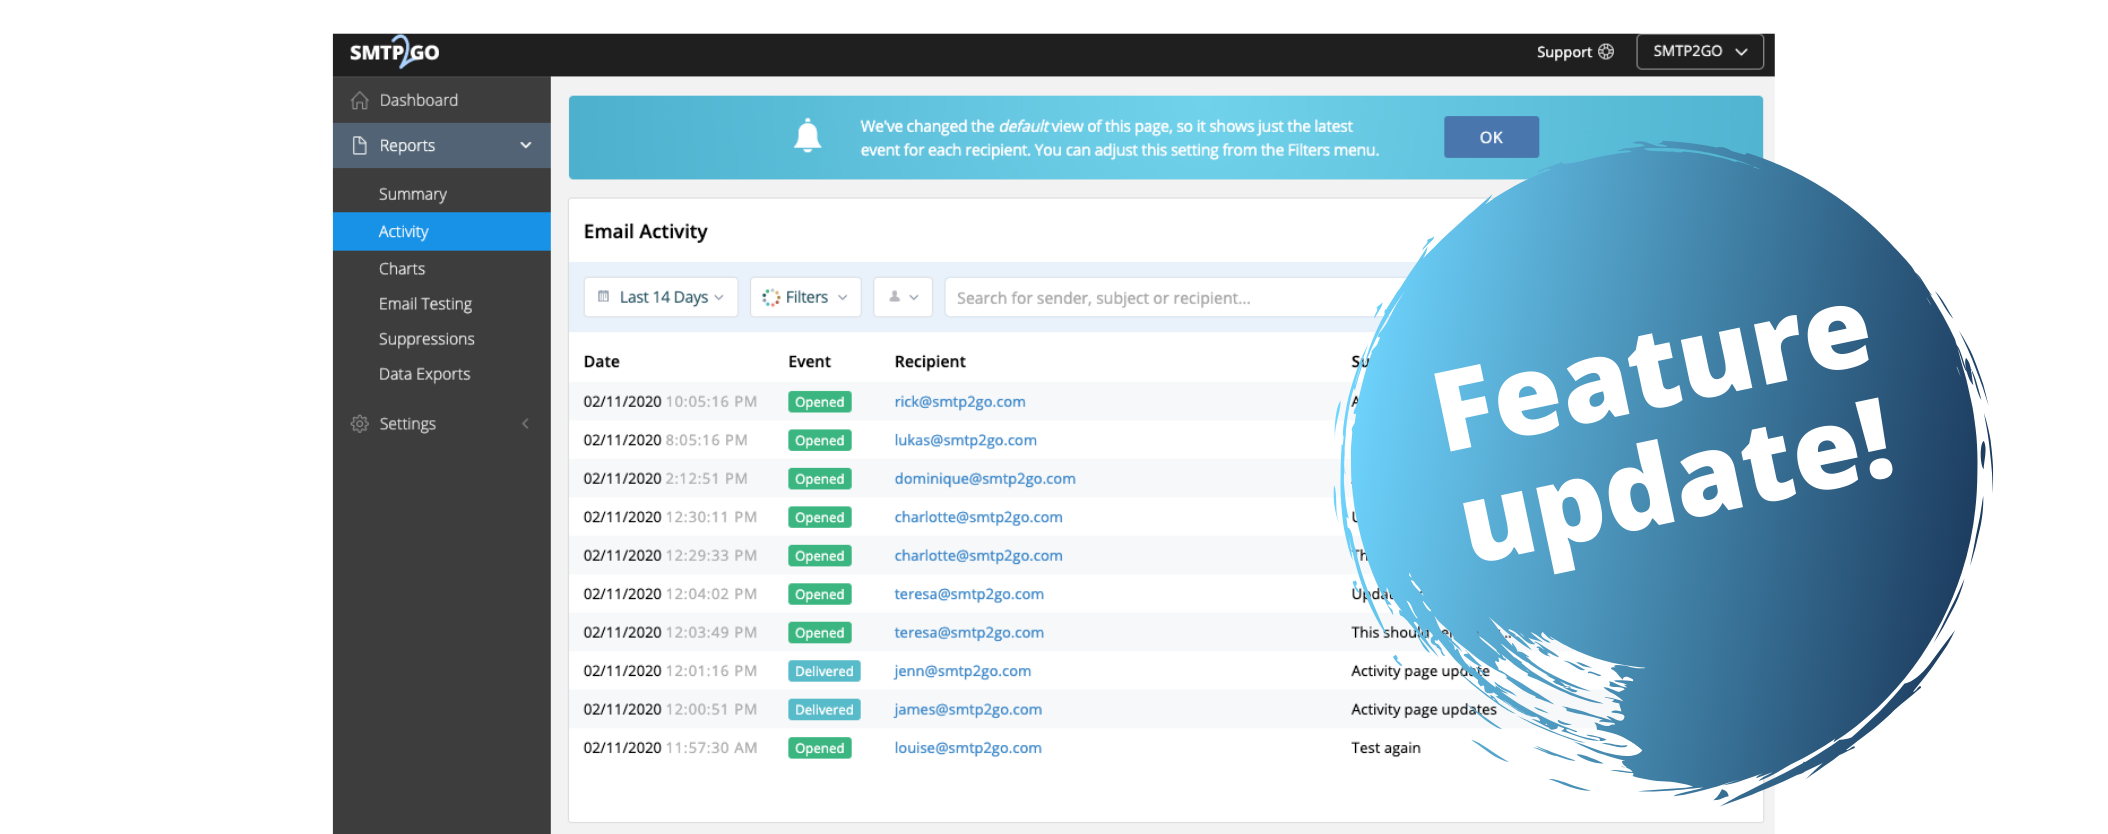The height and width of the screenshot is (834, 2108).
Task: Click the notification bell icon
Action: [807, 136]
